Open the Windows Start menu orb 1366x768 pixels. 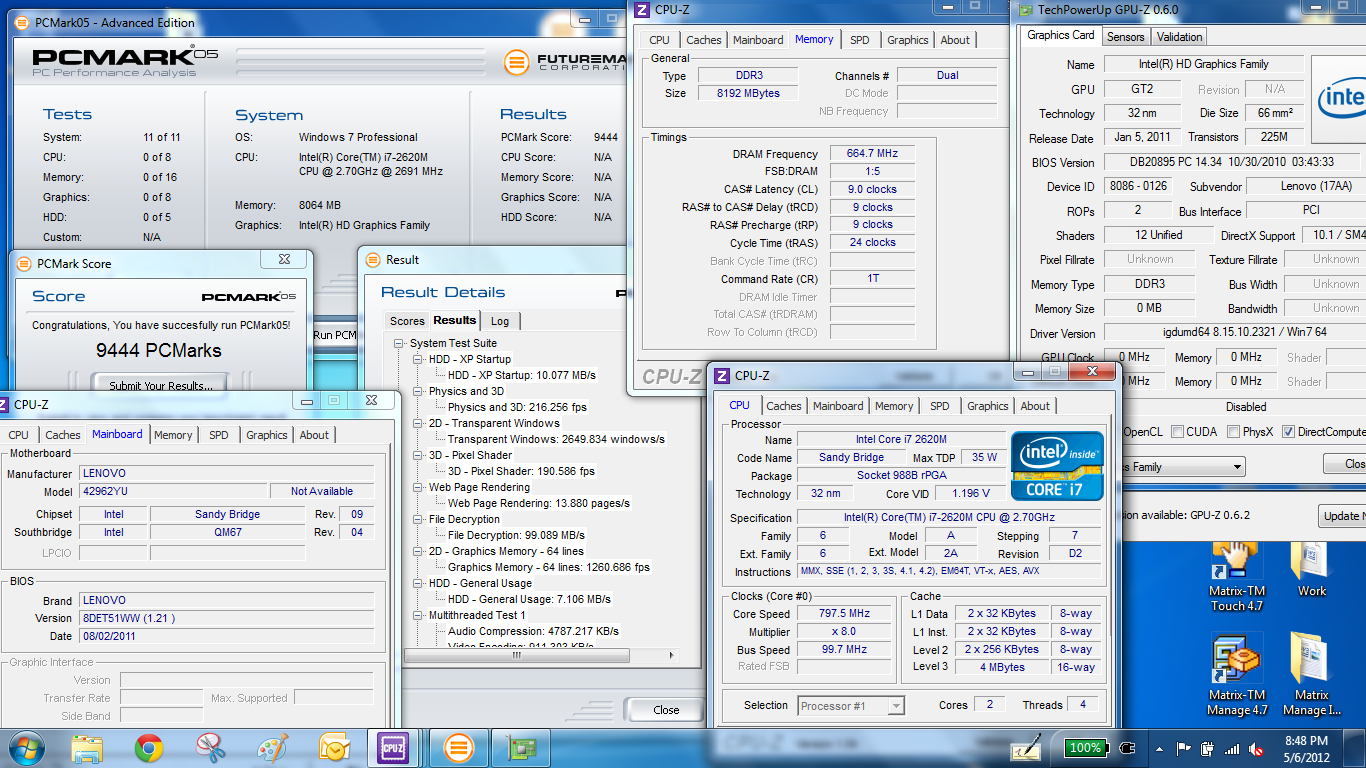[27, 748]
